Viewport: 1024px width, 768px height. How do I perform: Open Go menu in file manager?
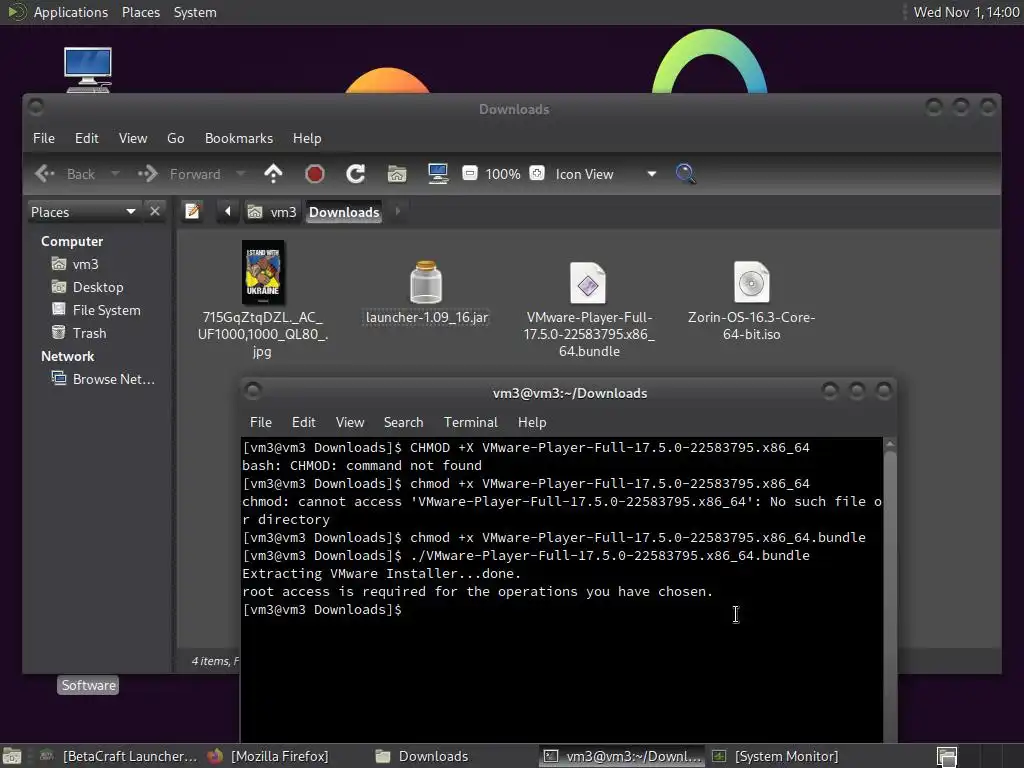pos(175,138)
